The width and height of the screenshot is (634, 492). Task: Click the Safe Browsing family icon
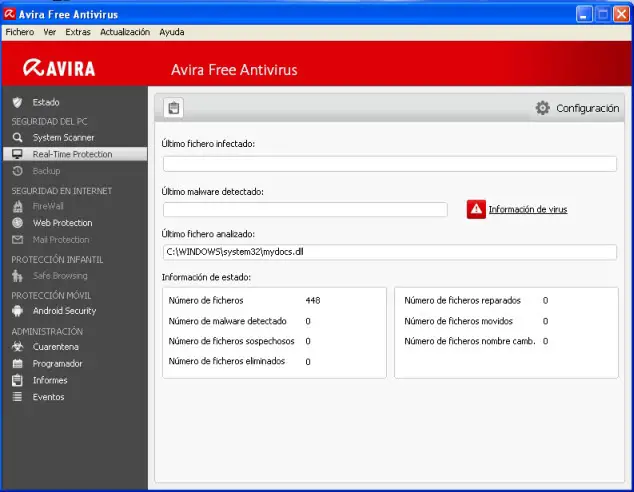(17, 276)
